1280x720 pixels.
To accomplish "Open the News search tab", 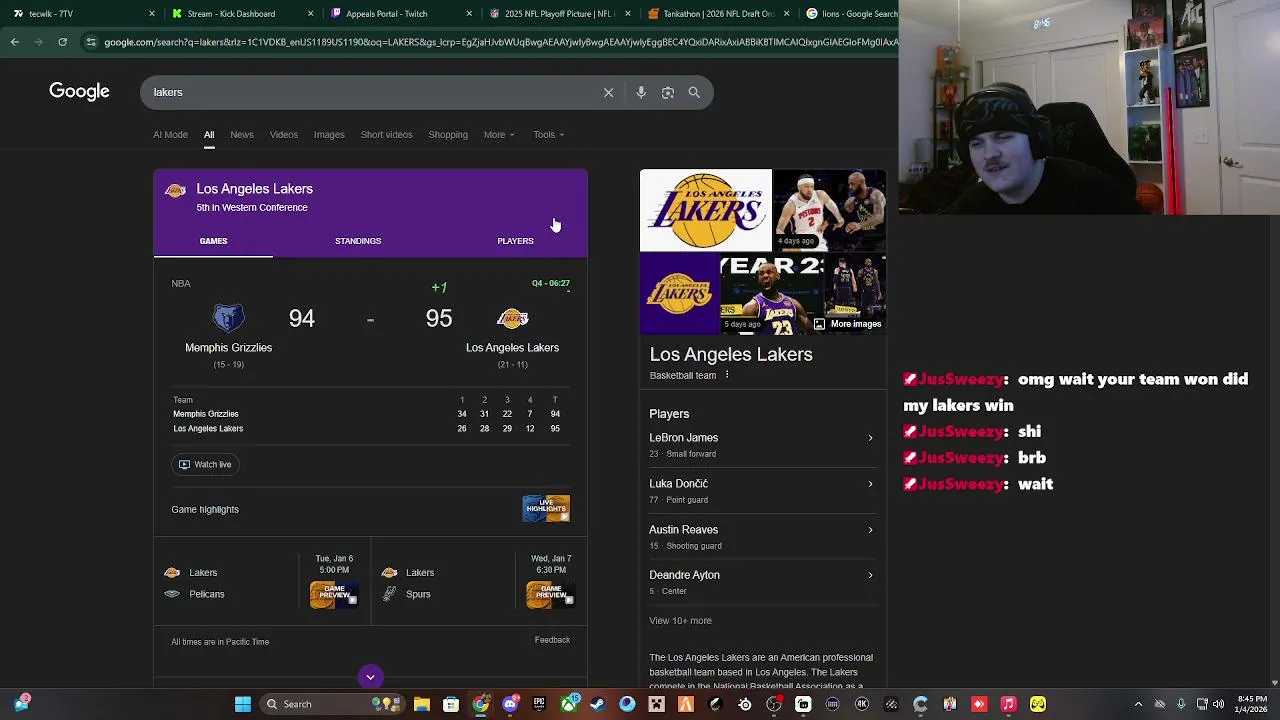I will [242, 134].
